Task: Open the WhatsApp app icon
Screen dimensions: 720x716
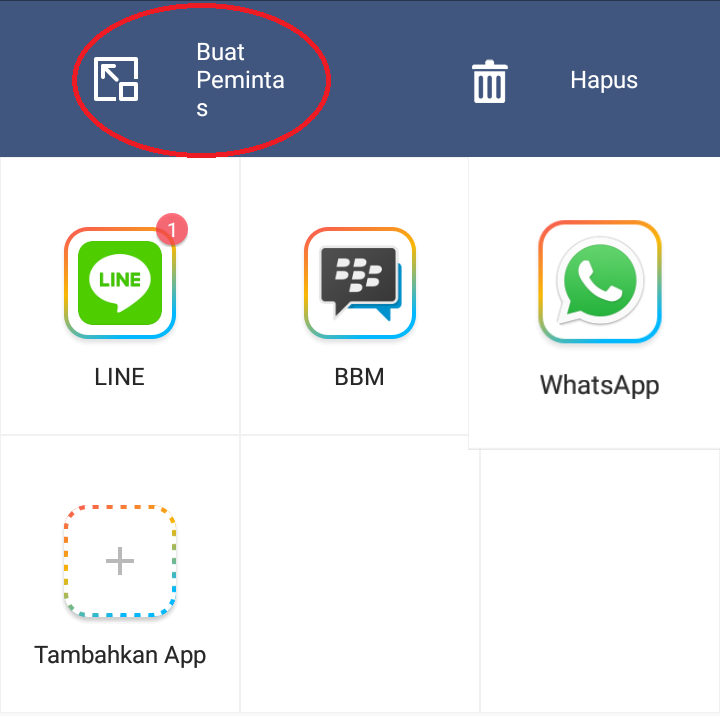Action: [600, 281]
